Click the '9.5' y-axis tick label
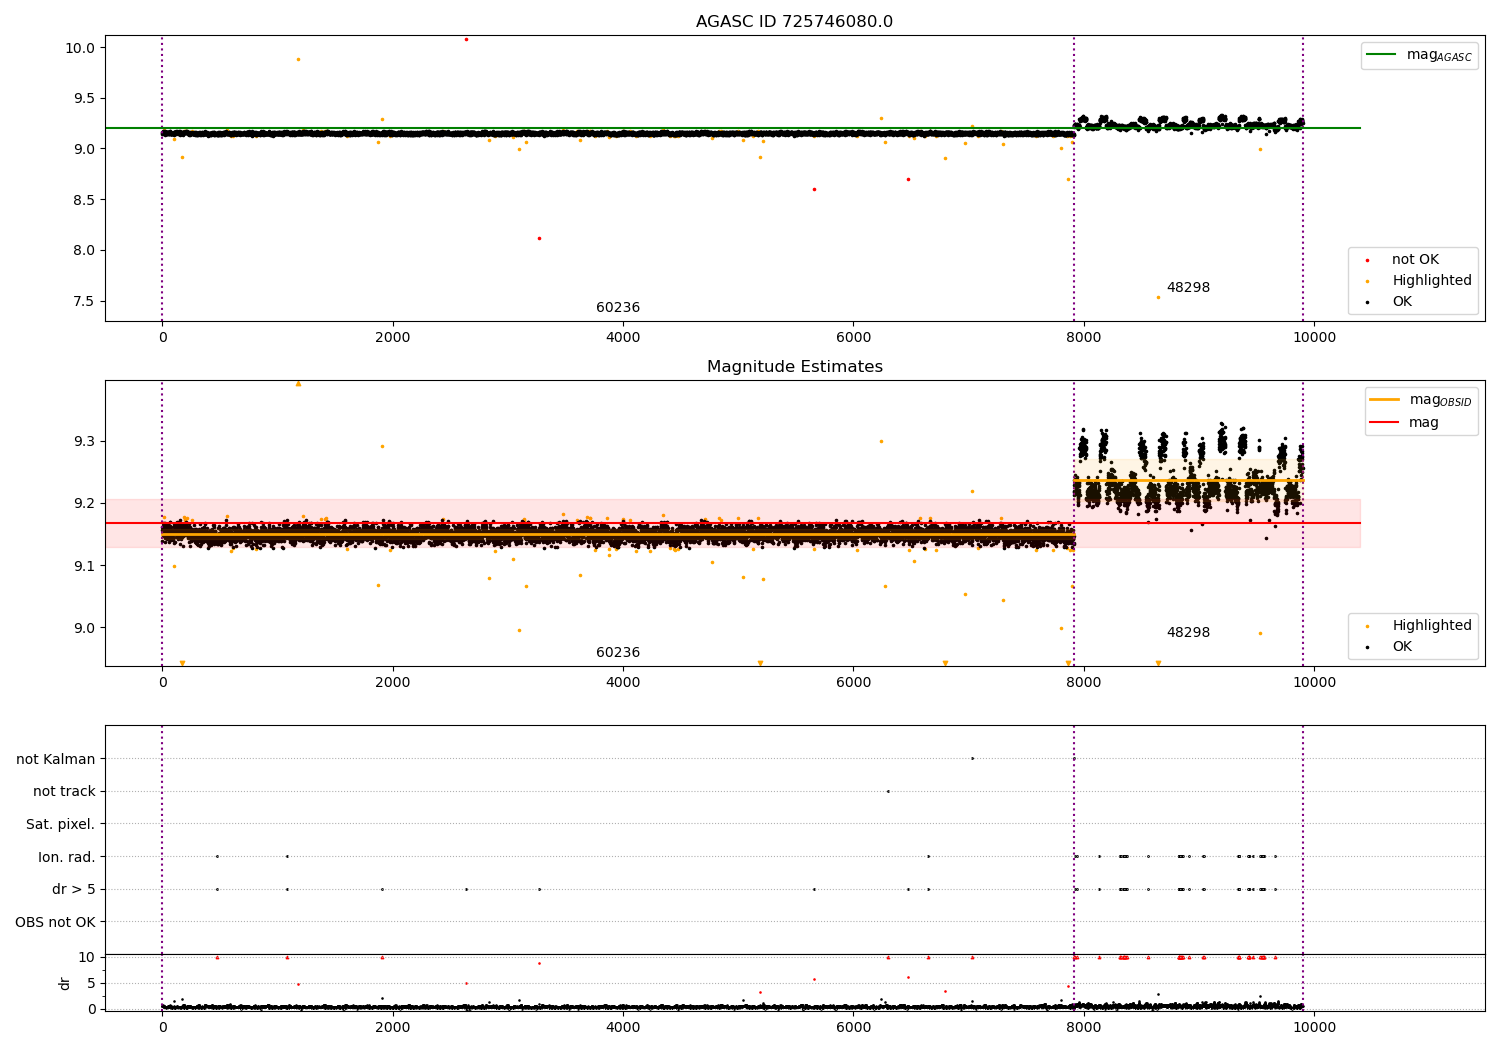 coord(84,99)
